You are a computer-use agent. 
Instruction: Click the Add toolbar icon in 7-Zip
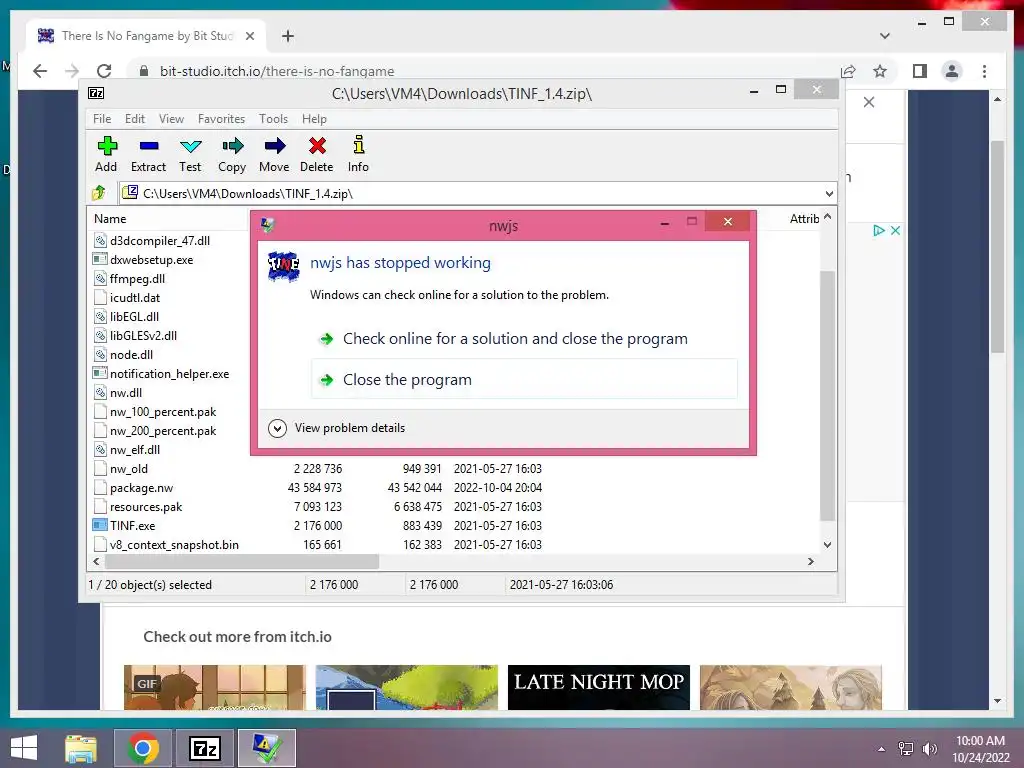point(106,146)
